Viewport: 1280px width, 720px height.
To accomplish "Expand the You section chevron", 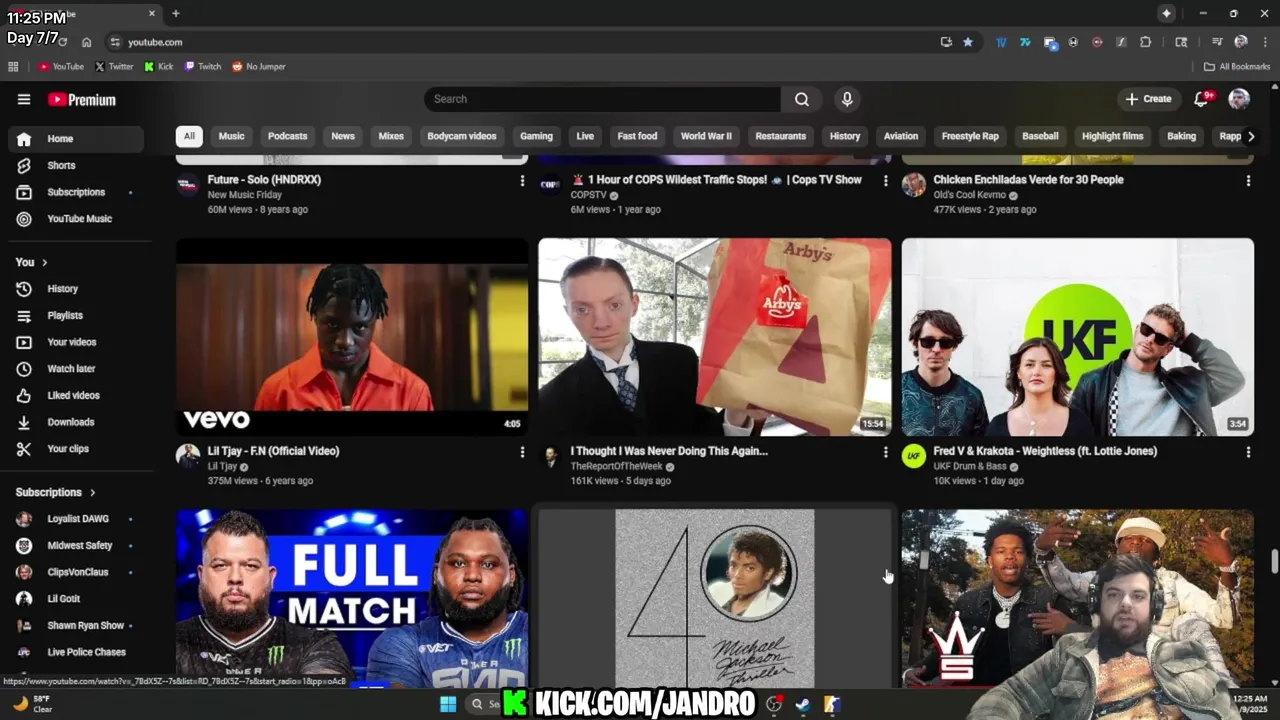I will pyautogui.click(x=44, y=262).
